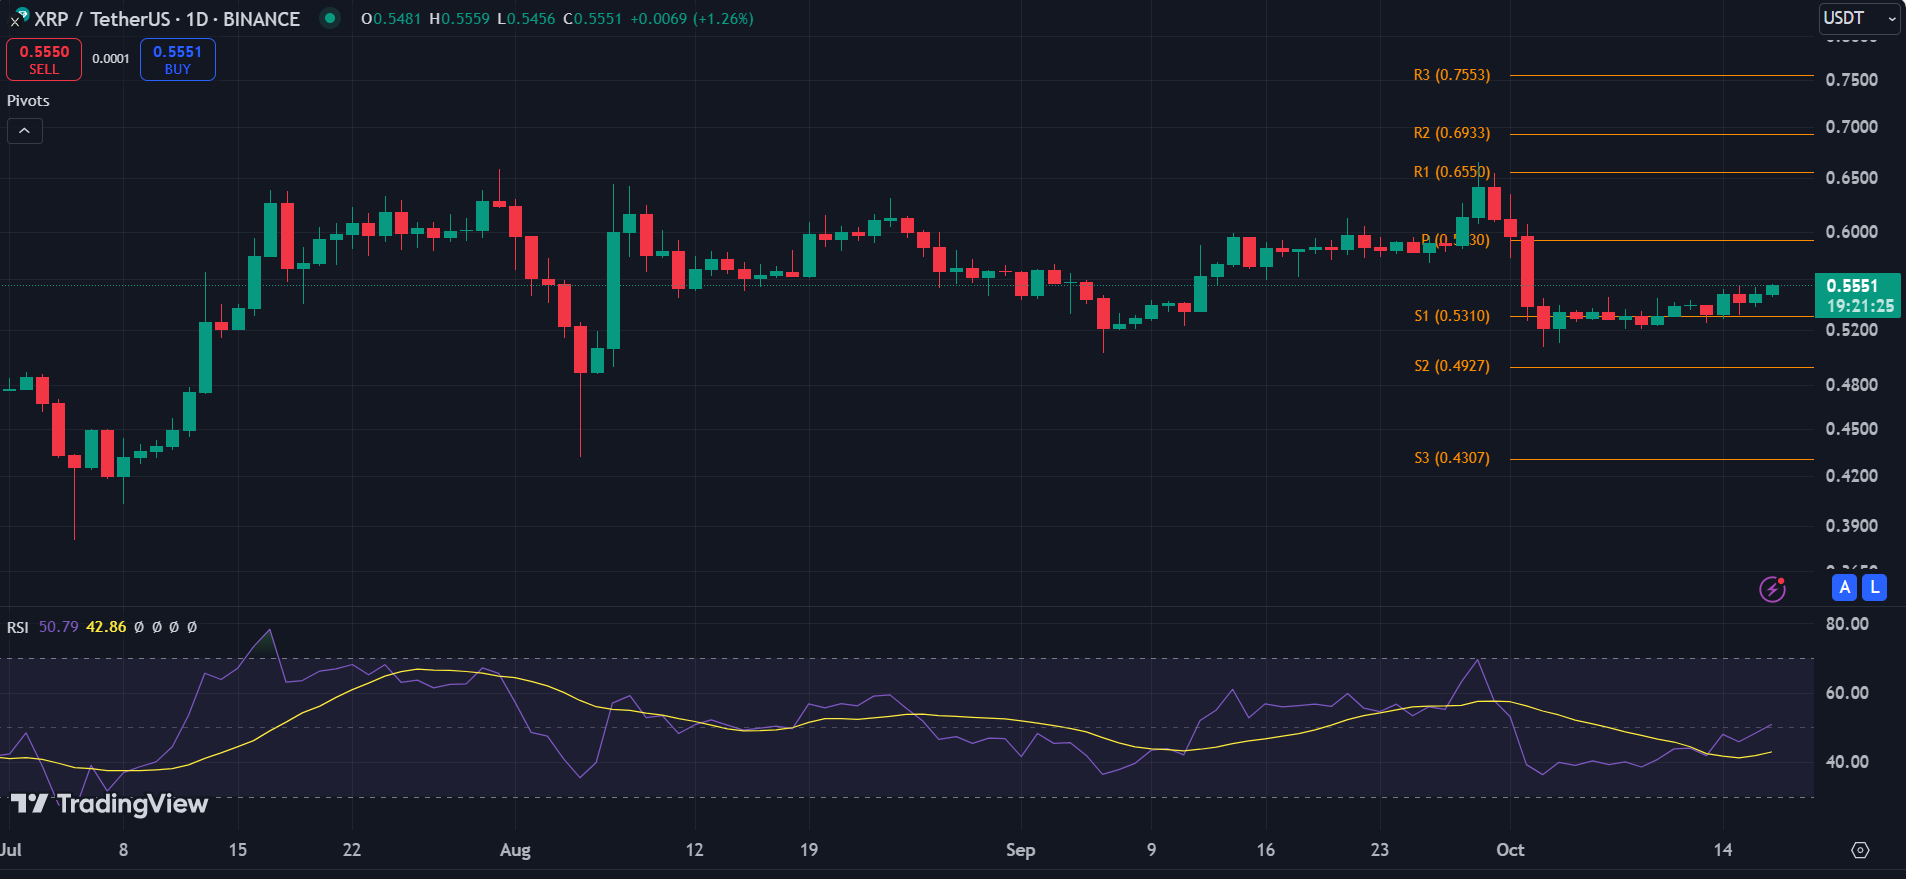This screenshot has height=879, width=1906.
Task: Click the spread value 0.0001
Action: tap(111, 59)
